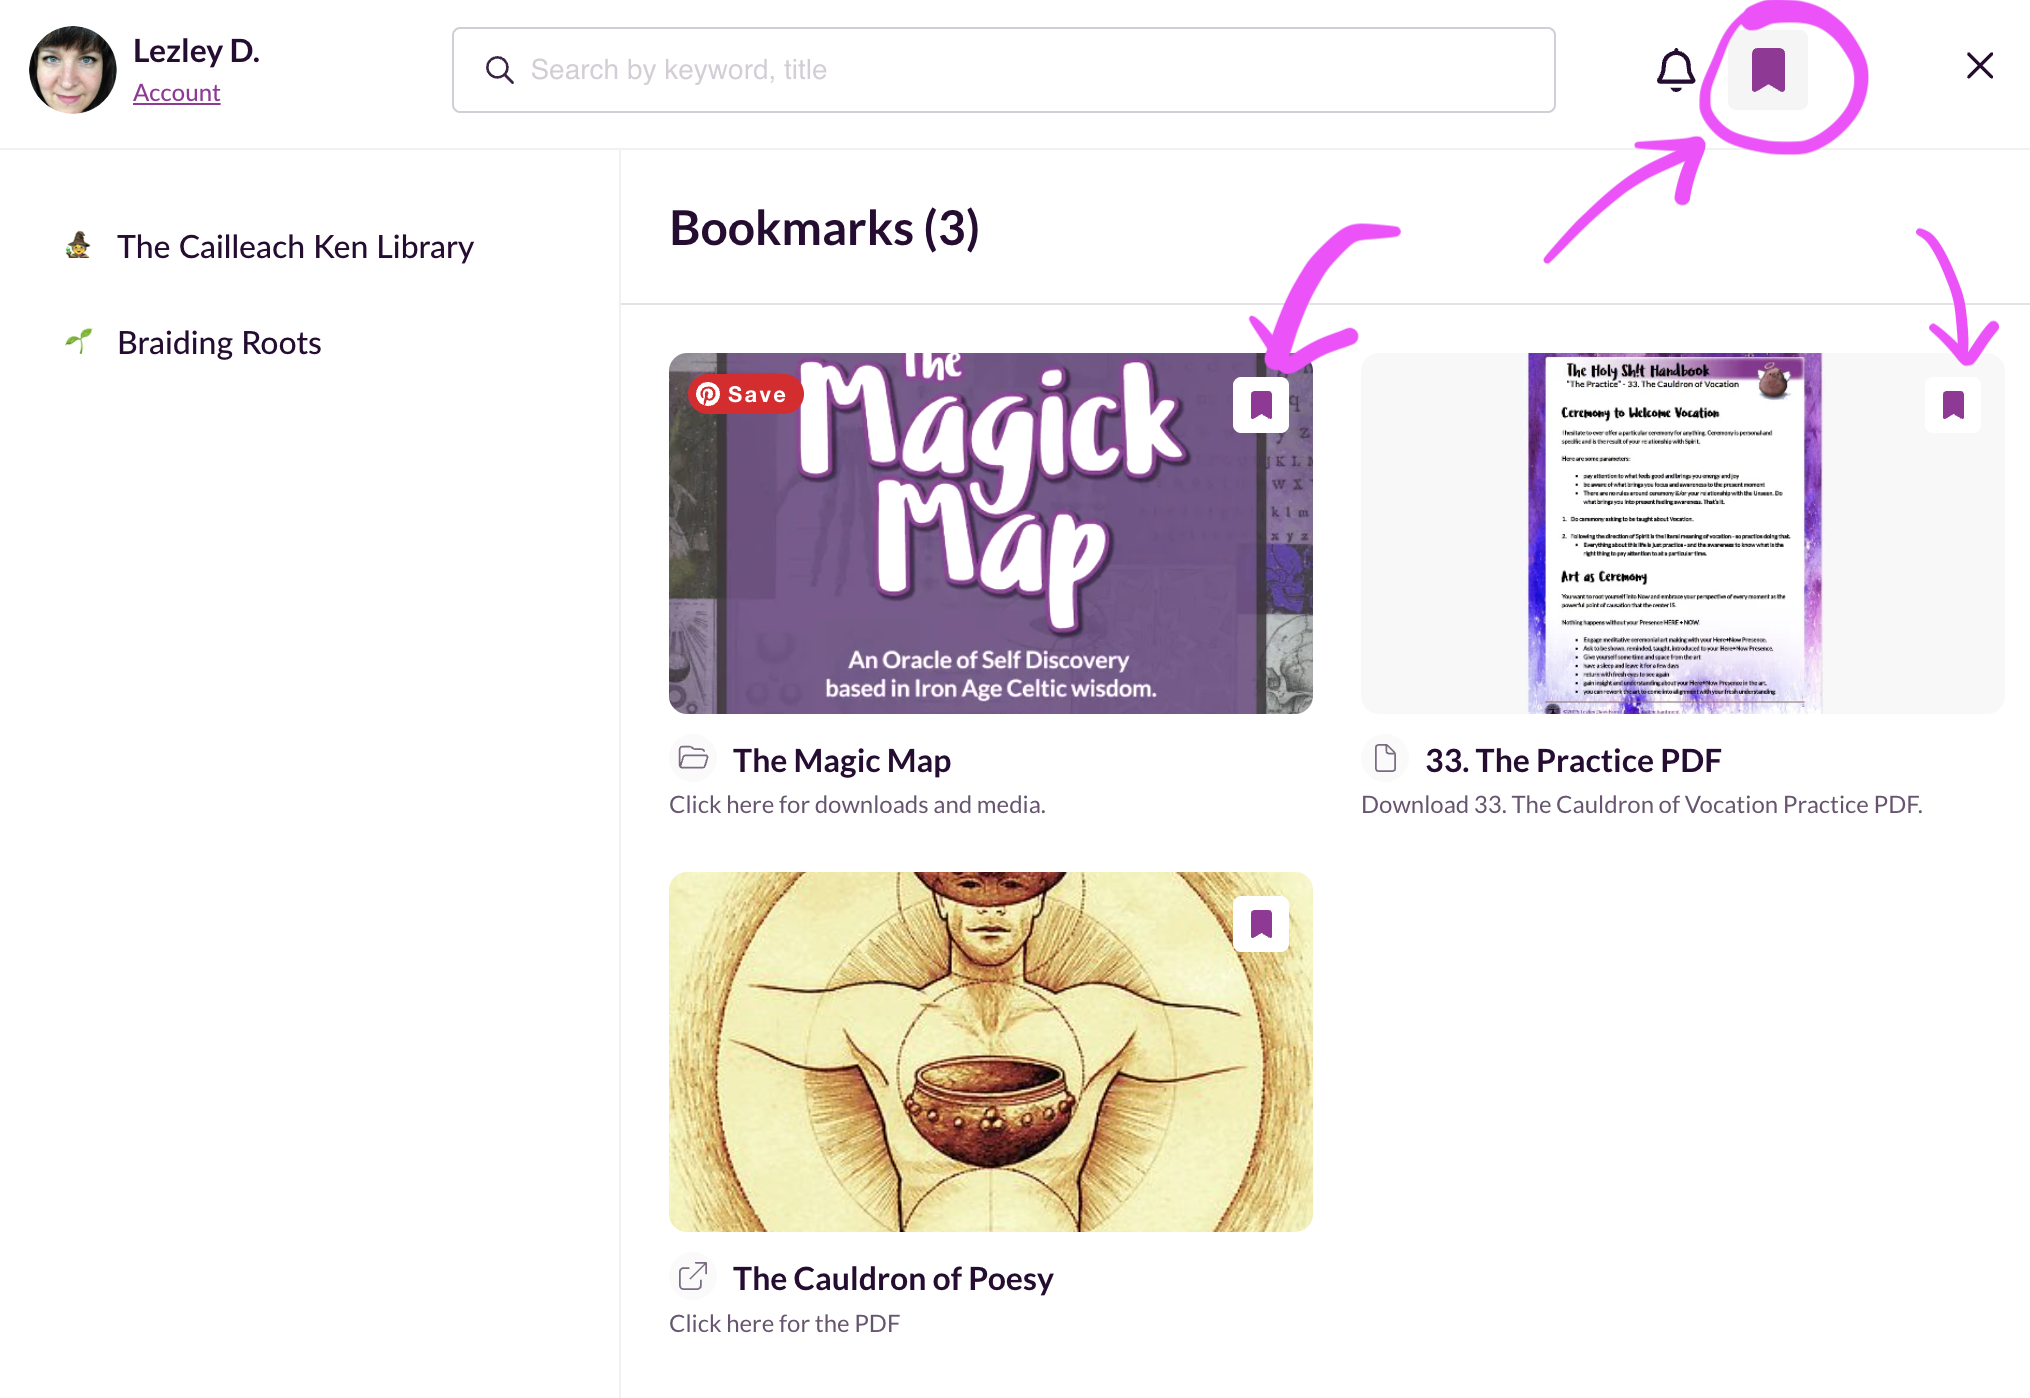The width and height of the screenshot is (2030, 1398).
Task: Click 'Click here for the PDF' text
Action: (784, 1324)
